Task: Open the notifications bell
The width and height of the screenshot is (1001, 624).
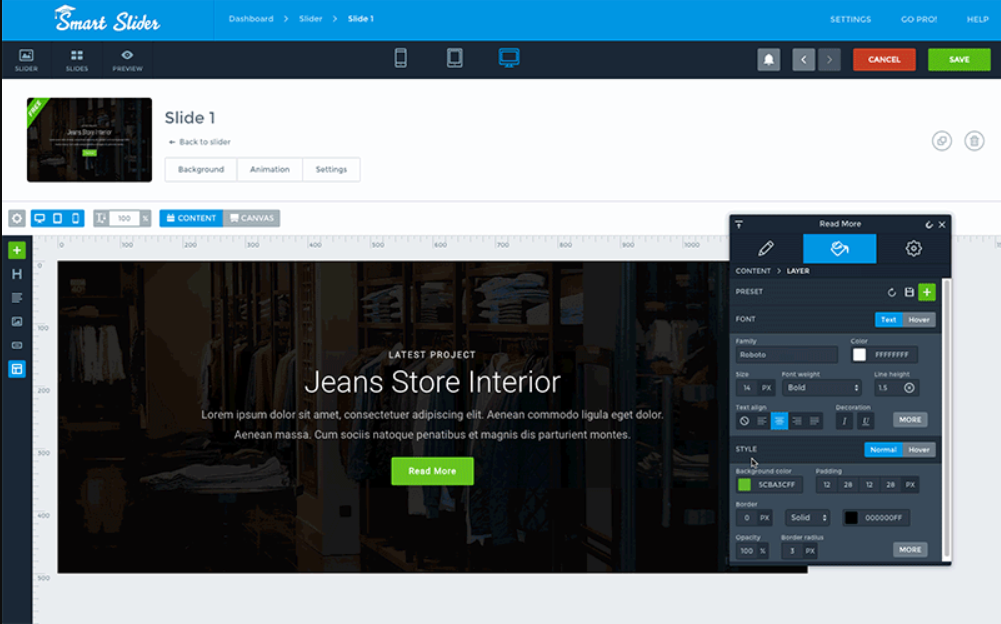Action: coord(769,59)
